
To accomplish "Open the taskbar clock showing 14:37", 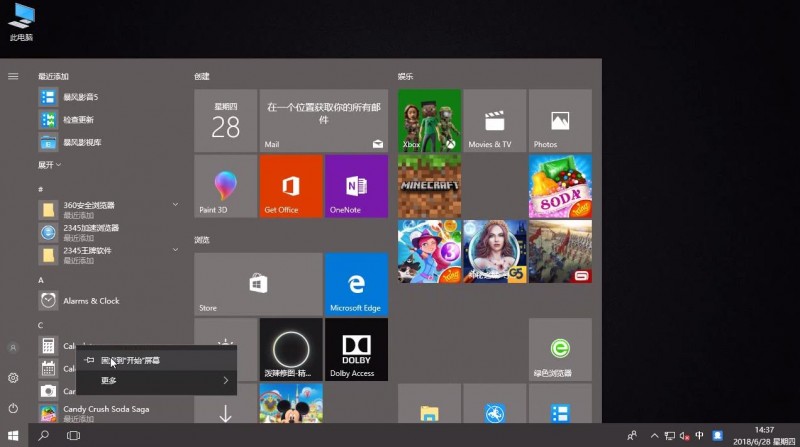I will [x=764, y=436].
